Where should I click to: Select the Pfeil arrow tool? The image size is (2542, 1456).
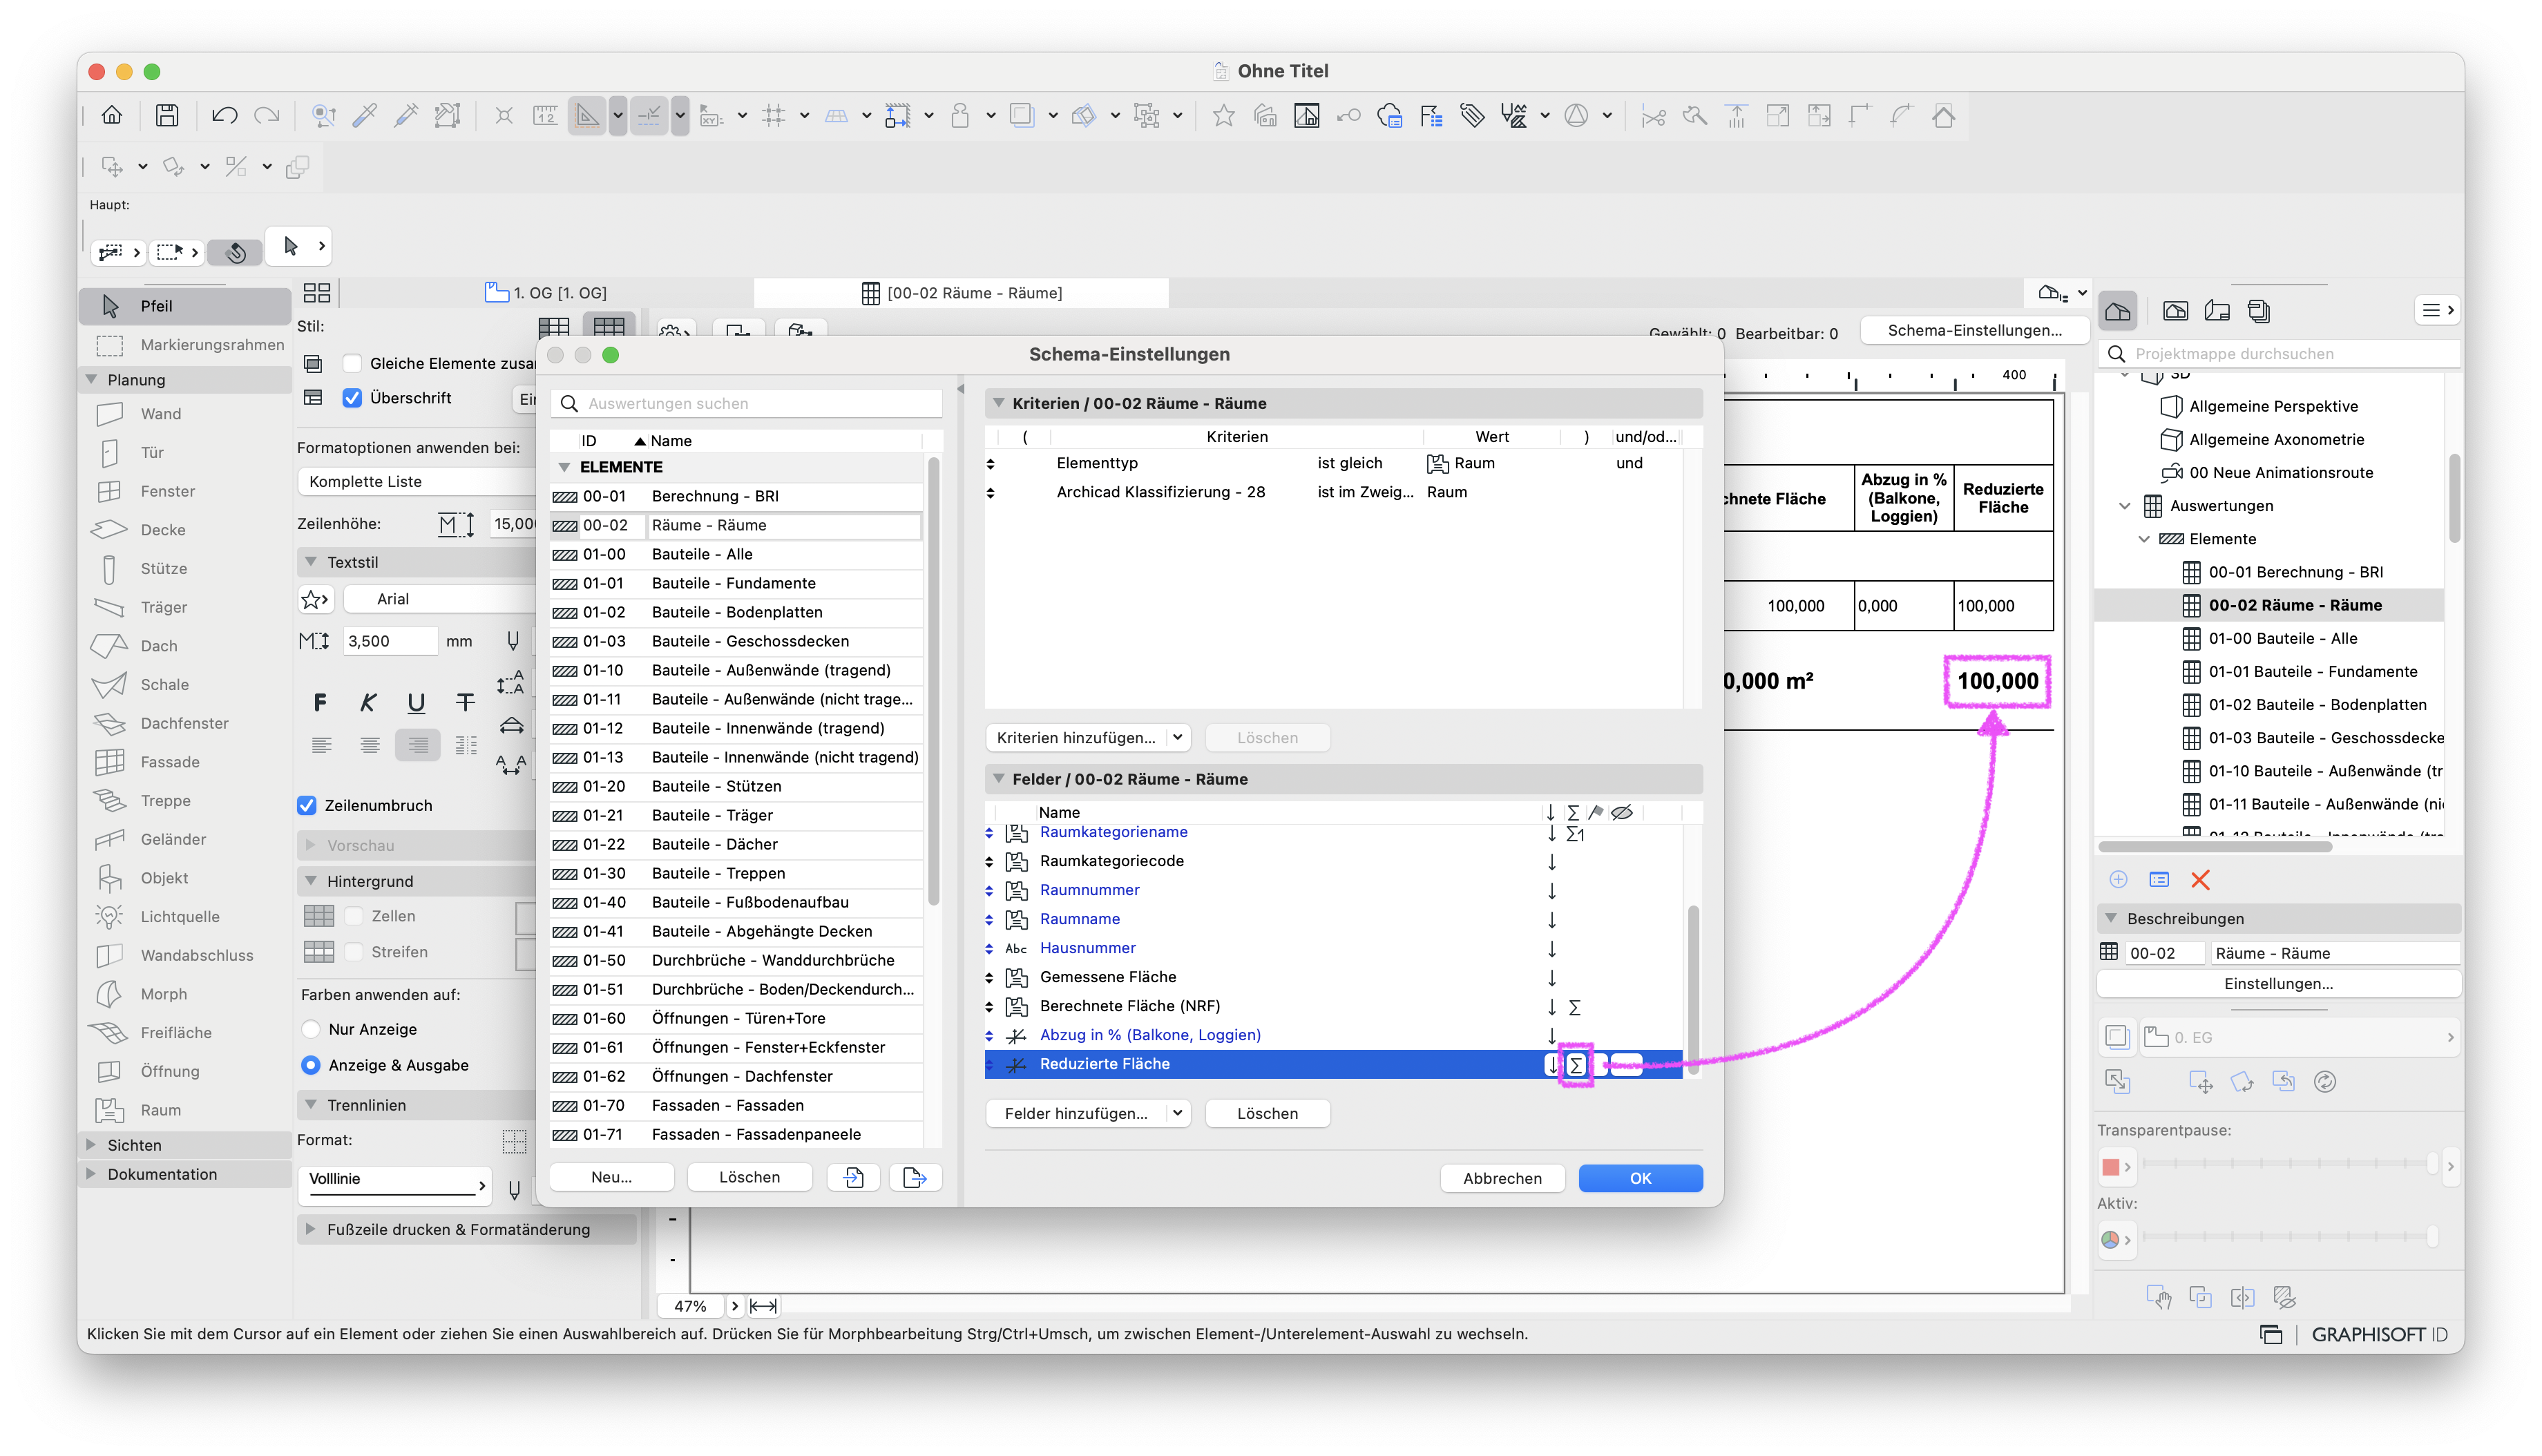click(x=185, y=306)
